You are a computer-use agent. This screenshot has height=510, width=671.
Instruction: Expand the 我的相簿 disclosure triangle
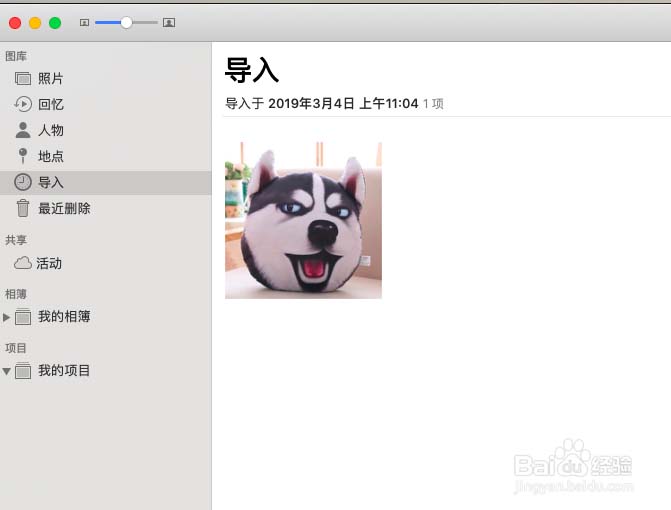6,317
